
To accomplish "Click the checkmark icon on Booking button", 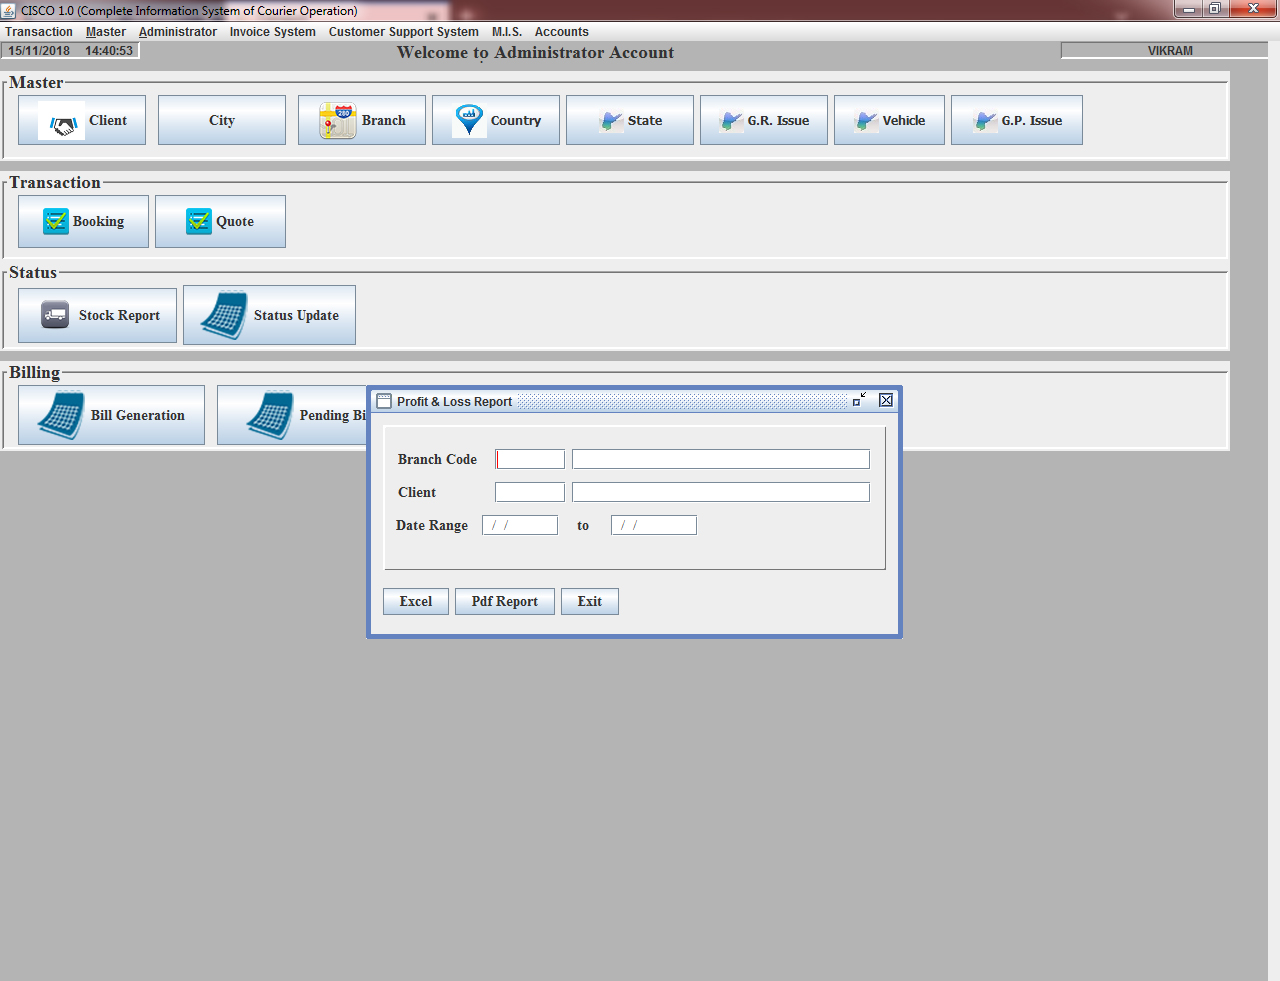I will (x=56, y=221).
